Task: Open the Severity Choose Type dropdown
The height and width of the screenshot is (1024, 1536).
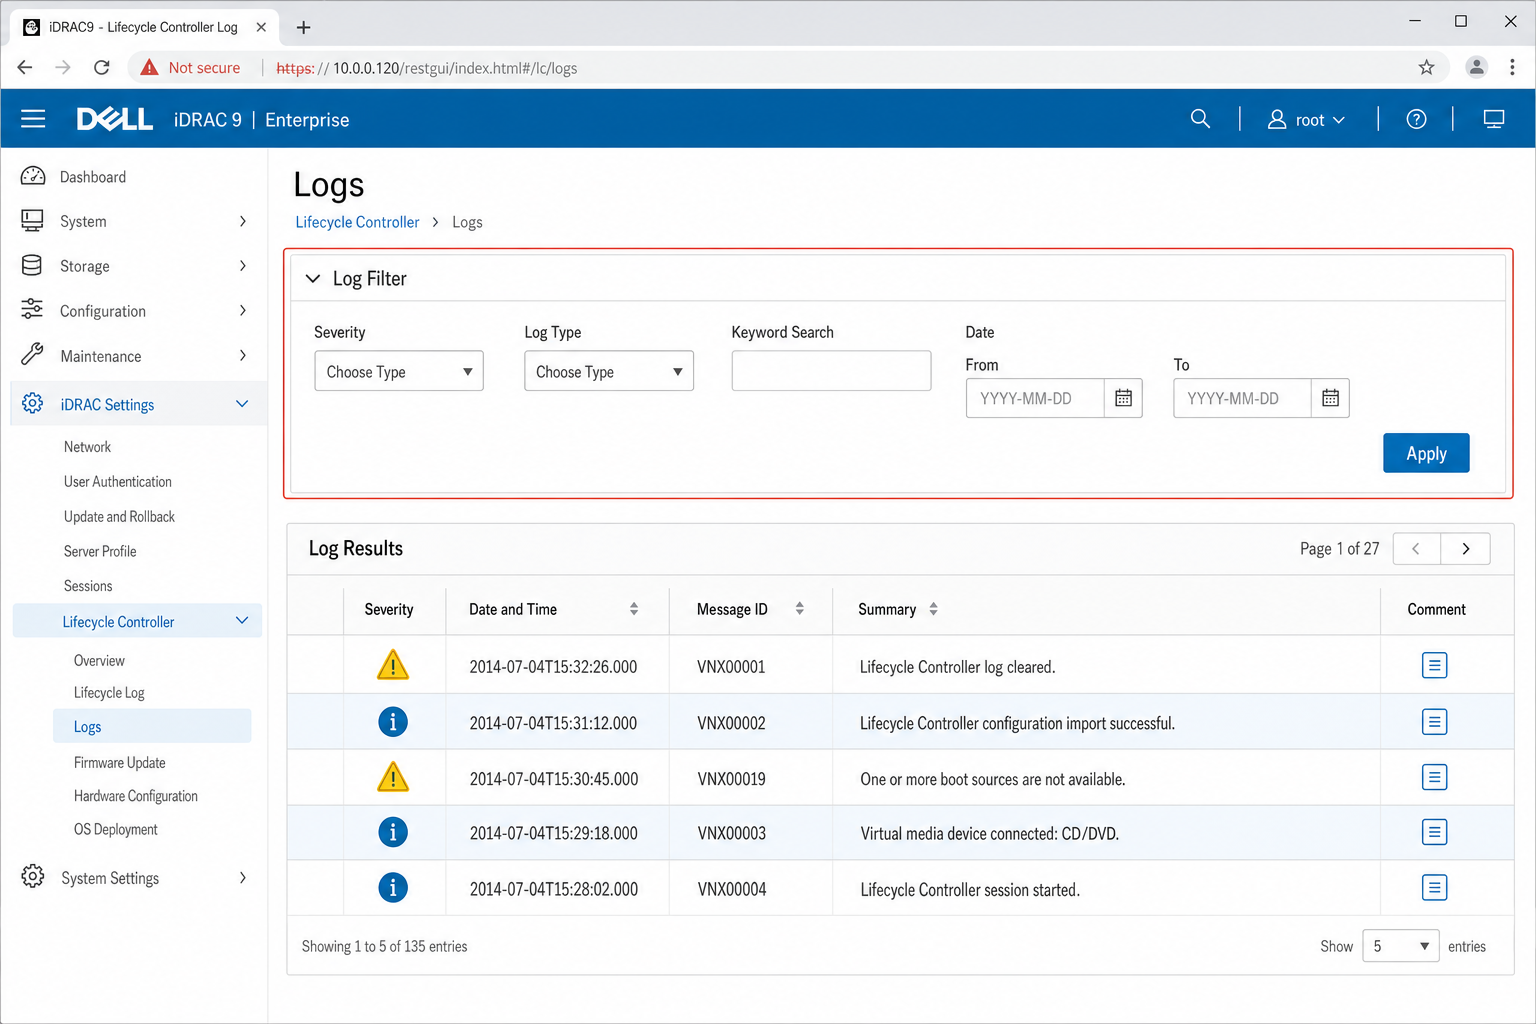Action: click(399, 371)
